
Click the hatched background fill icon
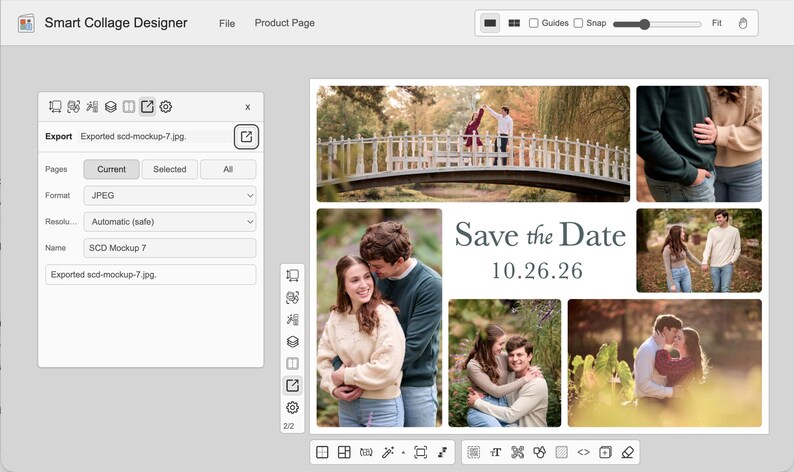(x=562, y=452)
